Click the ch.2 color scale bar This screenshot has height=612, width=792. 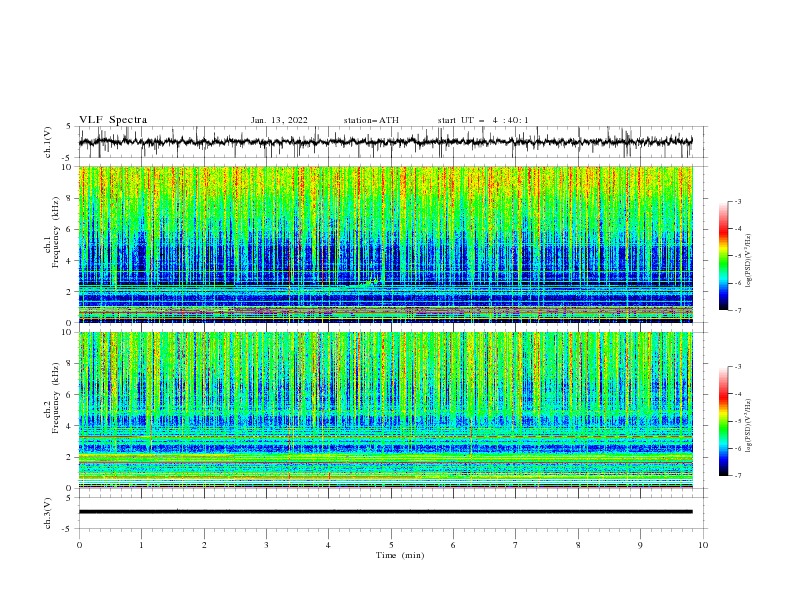tap(724, 421)
